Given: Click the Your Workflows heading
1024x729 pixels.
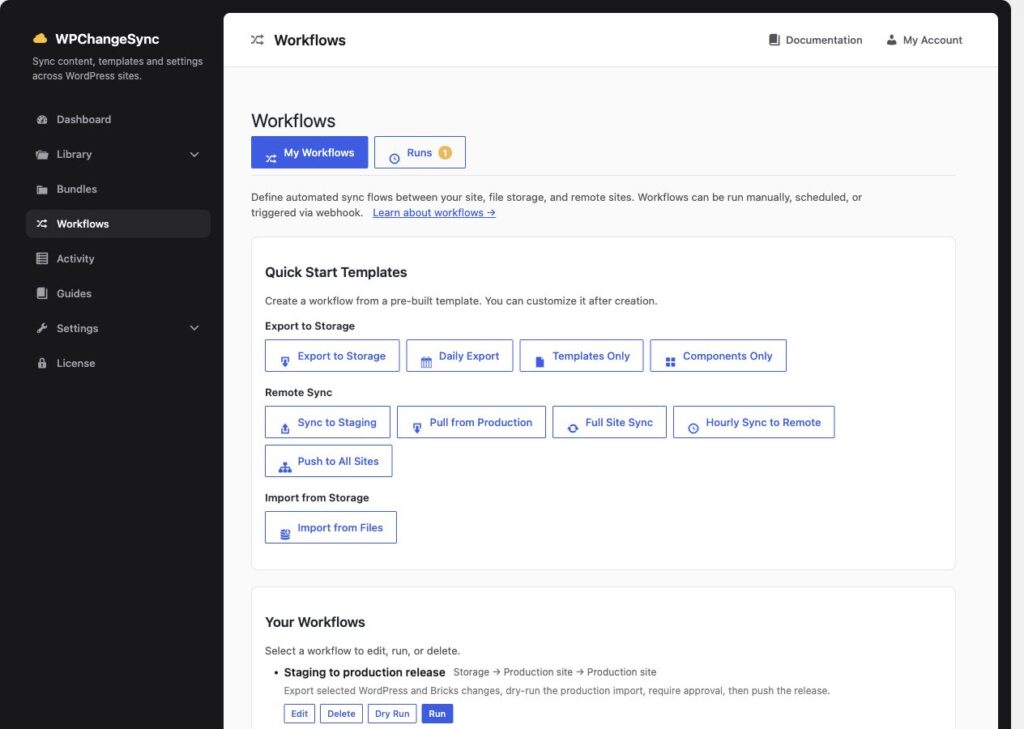Looking at the screenshot, I should (x=315, y=622).
